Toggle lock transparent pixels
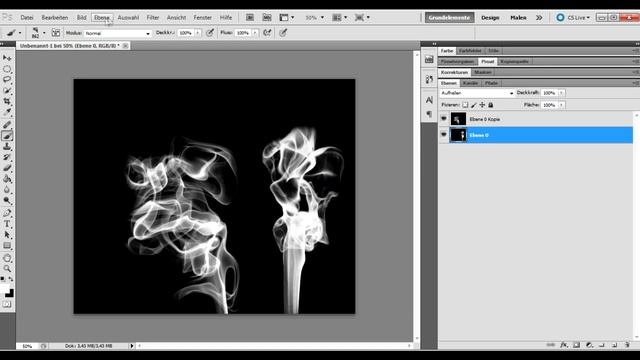Image resolution: width=640 pixels, height=360 pixels. click(x=465, y=105)
